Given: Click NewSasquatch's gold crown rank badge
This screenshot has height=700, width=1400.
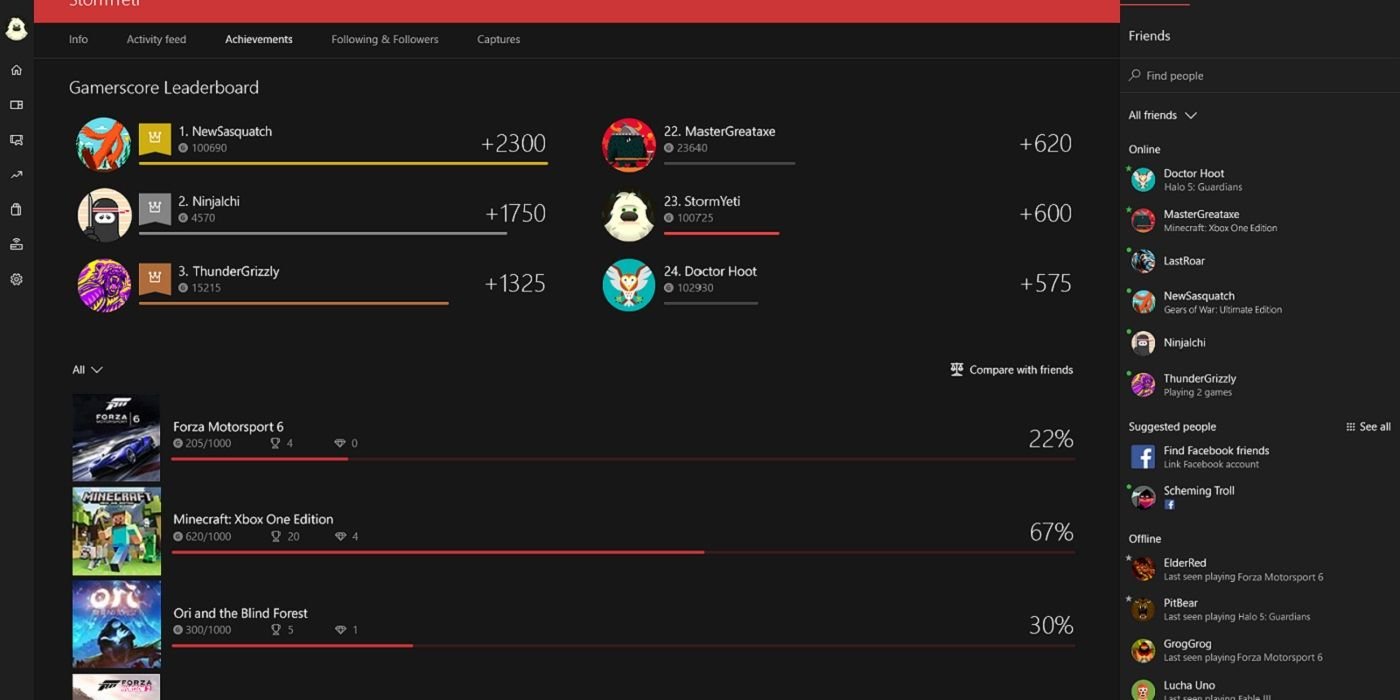Looking at the screenshot, I should point(155,139).
